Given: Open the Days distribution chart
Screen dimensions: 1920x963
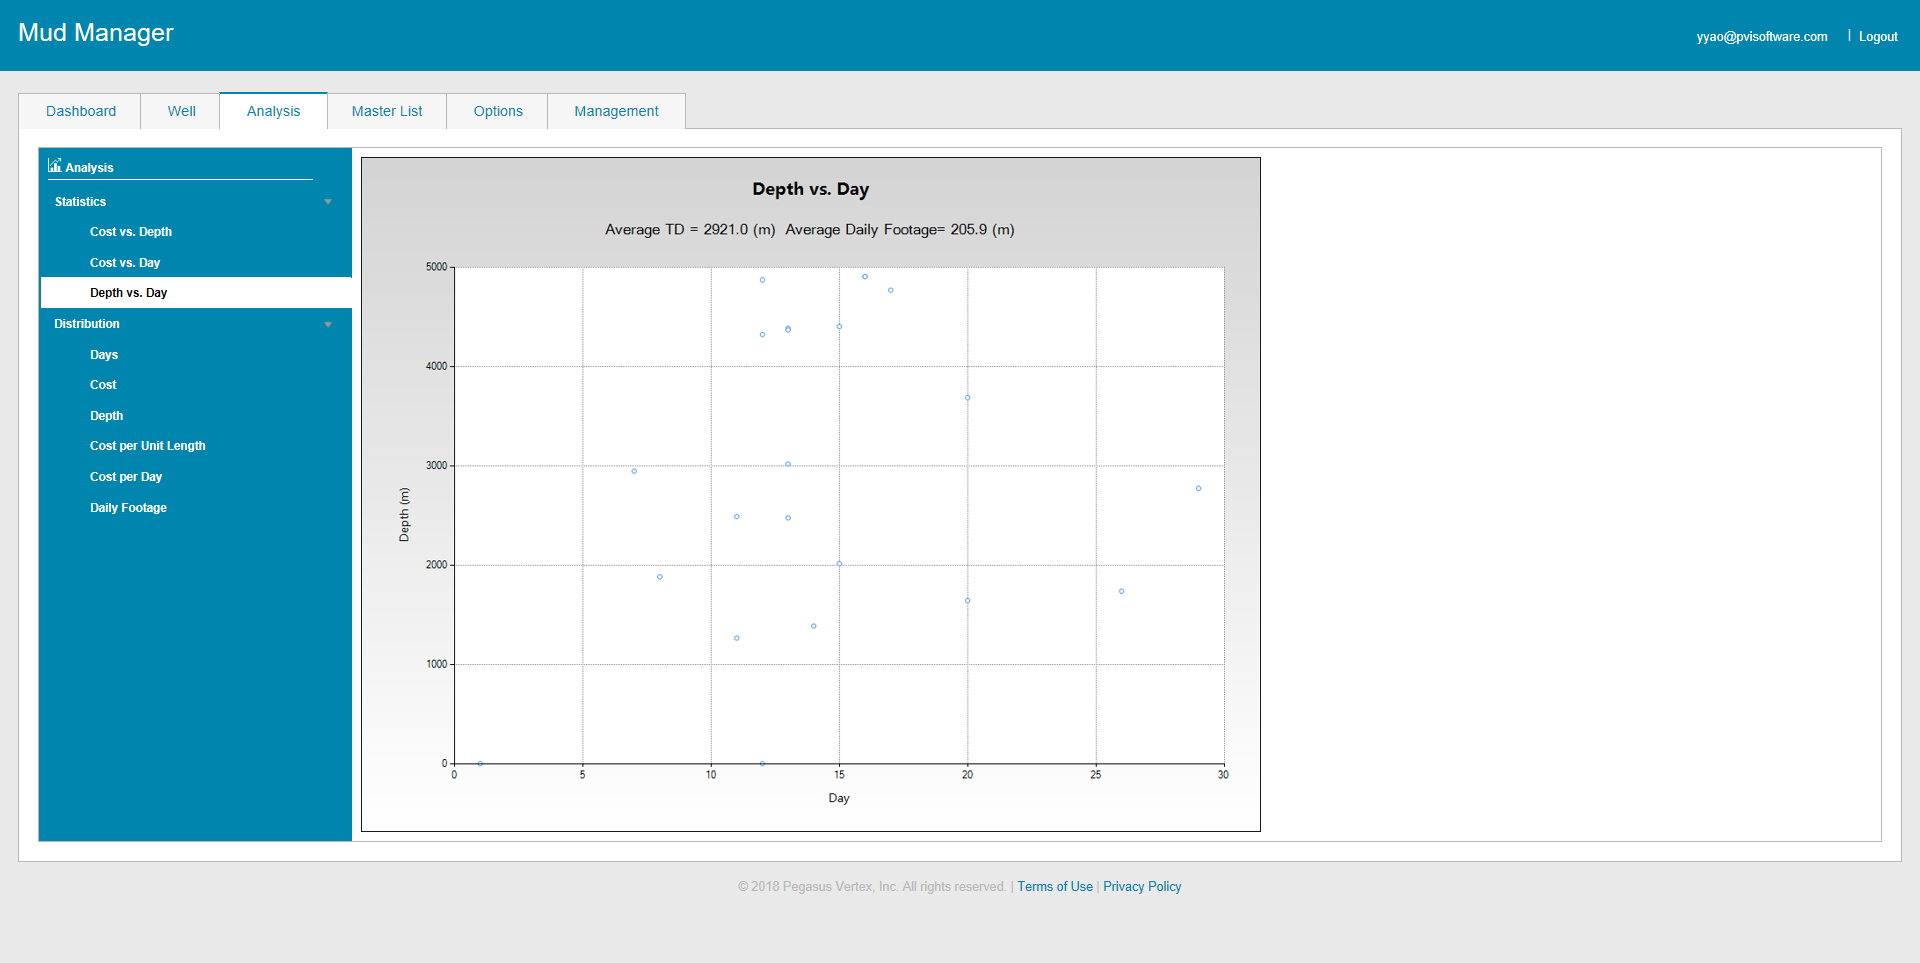Looking at the screenshot, I should click(x=104, y=355).
